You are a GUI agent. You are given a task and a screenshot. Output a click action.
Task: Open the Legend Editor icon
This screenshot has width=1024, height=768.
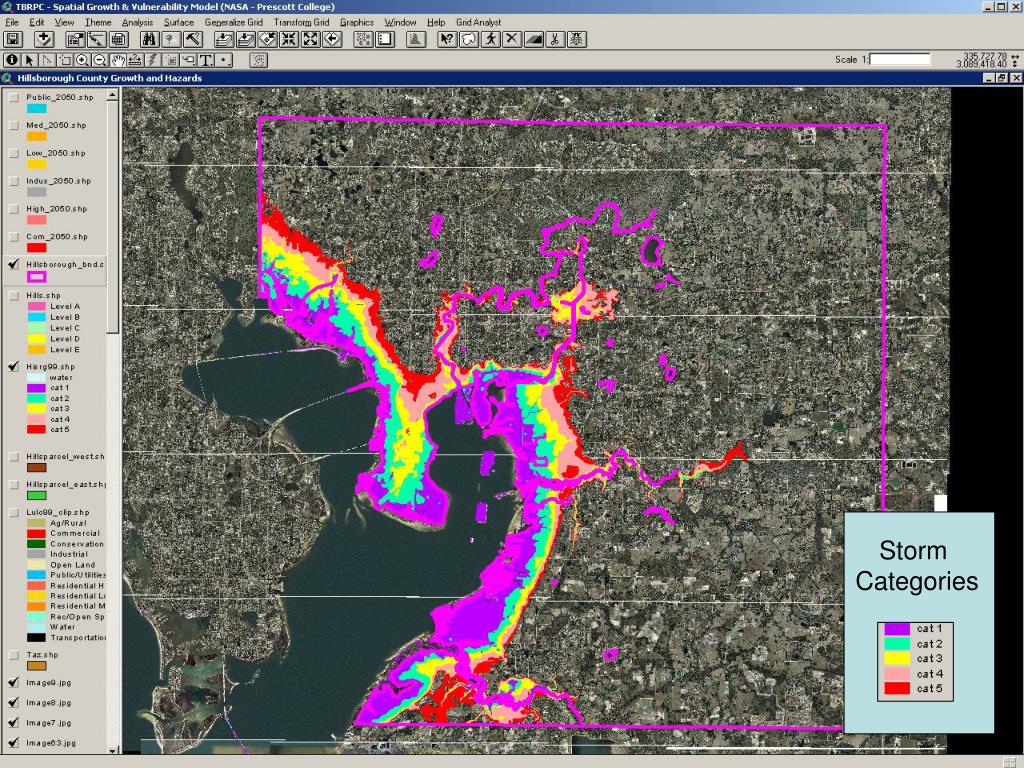(x=97, y=40)
